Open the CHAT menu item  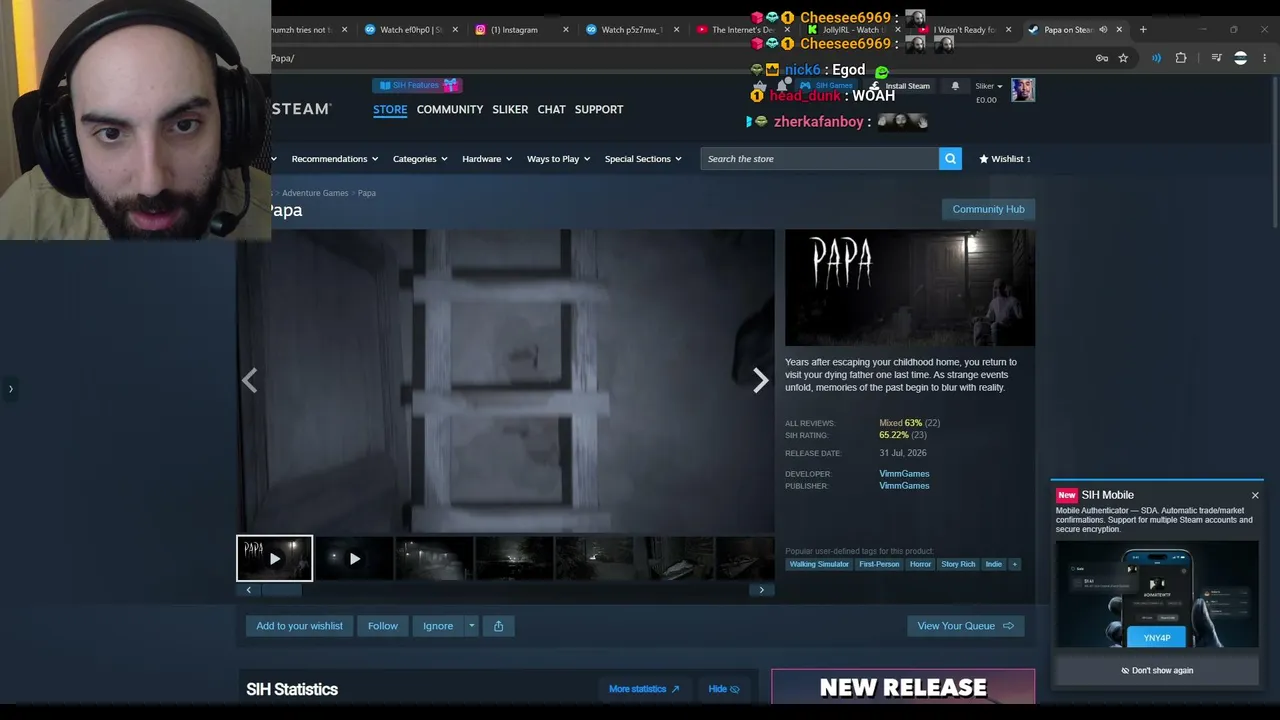point(552,109)
